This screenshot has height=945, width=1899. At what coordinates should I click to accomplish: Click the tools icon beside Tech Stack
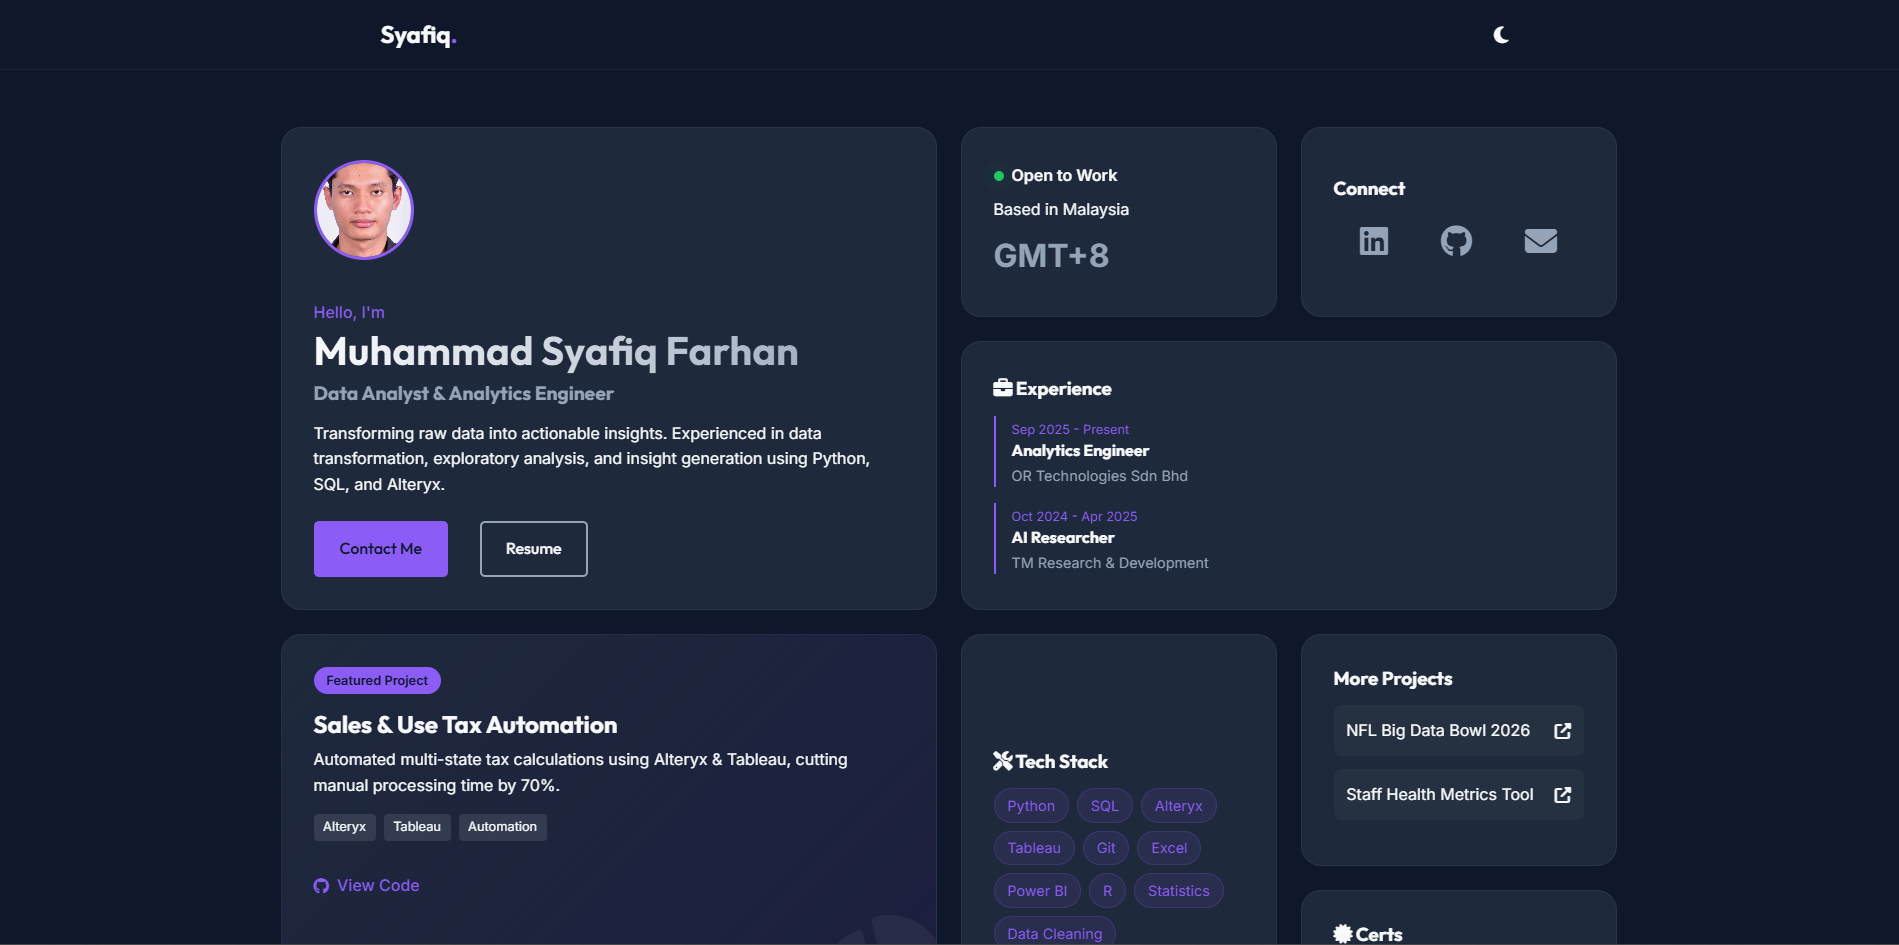pyautogui.click(x=1003, y=761)
